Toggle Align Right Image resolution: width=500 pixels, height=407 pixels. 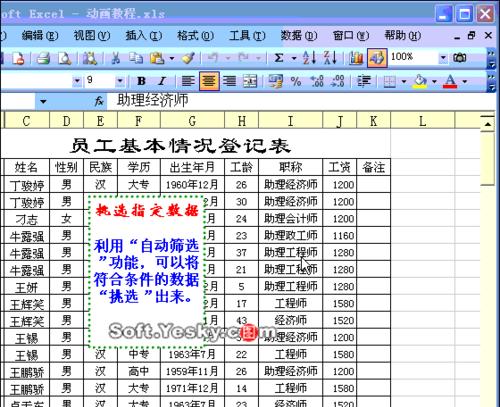(x=229, y=81)
